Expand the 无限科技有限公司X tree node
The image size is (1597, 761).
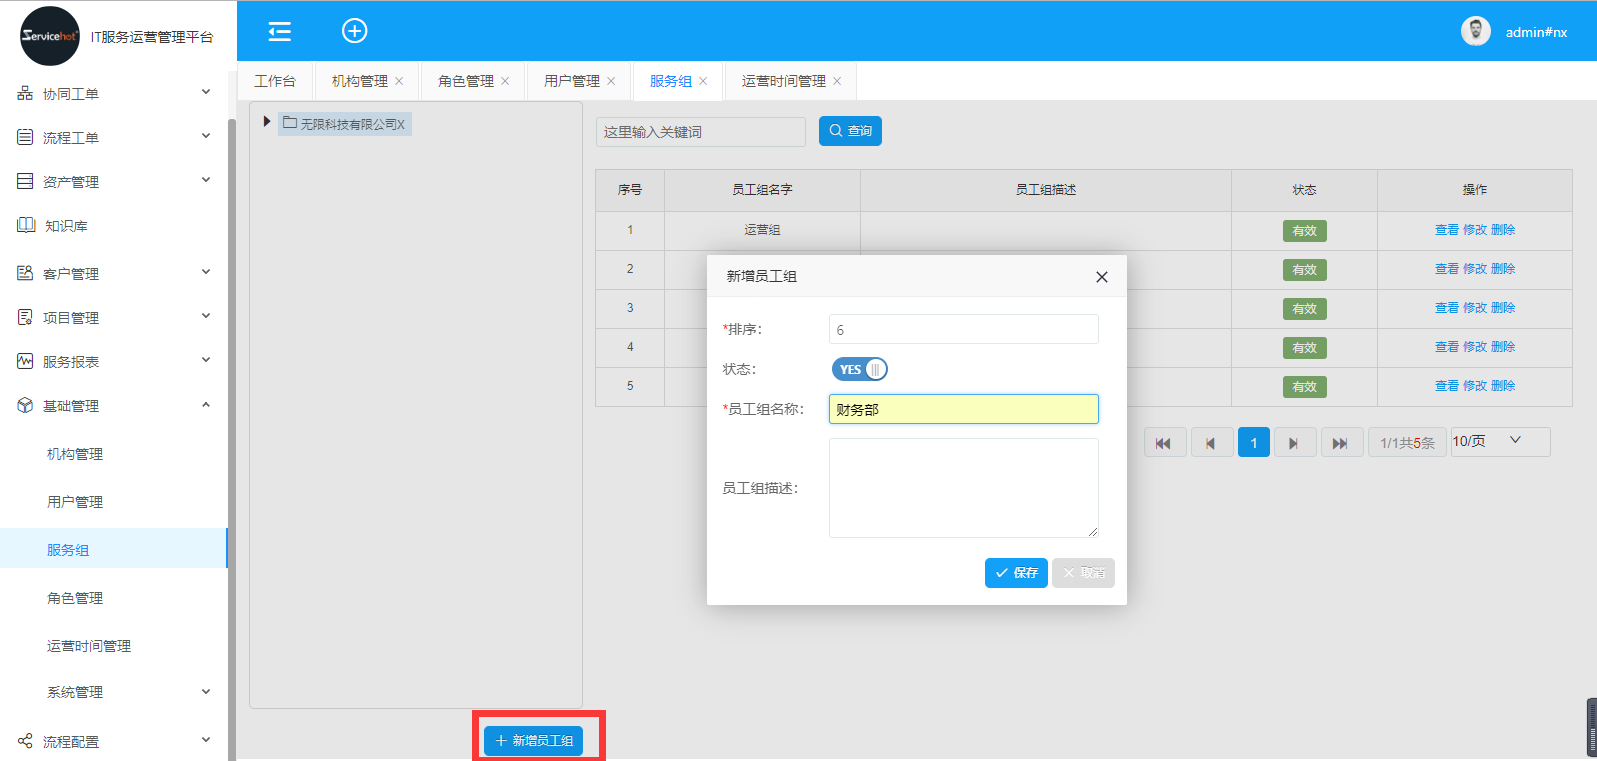click(x=267, y=122)
